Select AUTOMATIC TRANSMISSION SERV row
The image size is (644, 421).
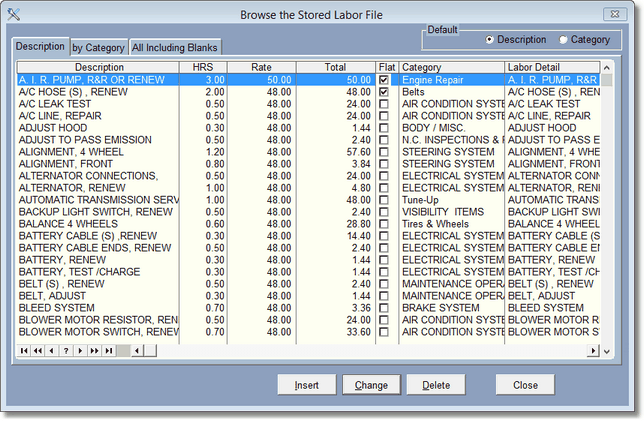[x=308, y=200]
